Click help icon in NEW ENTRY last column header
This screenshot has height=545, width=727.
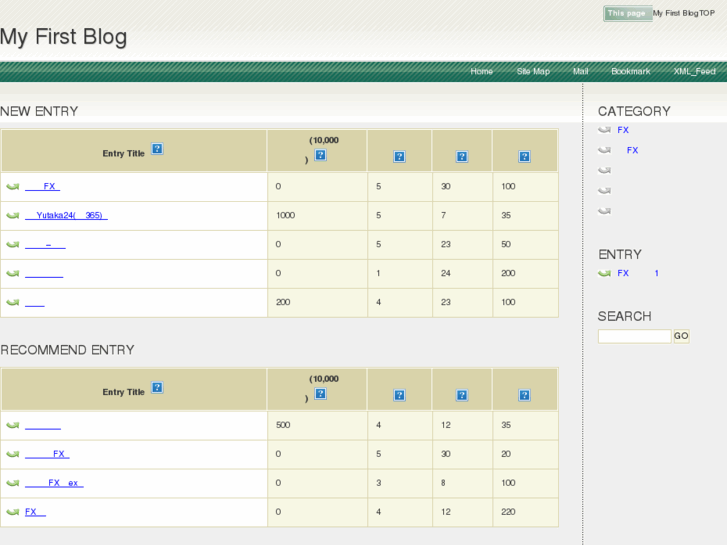tap(524, 156)
